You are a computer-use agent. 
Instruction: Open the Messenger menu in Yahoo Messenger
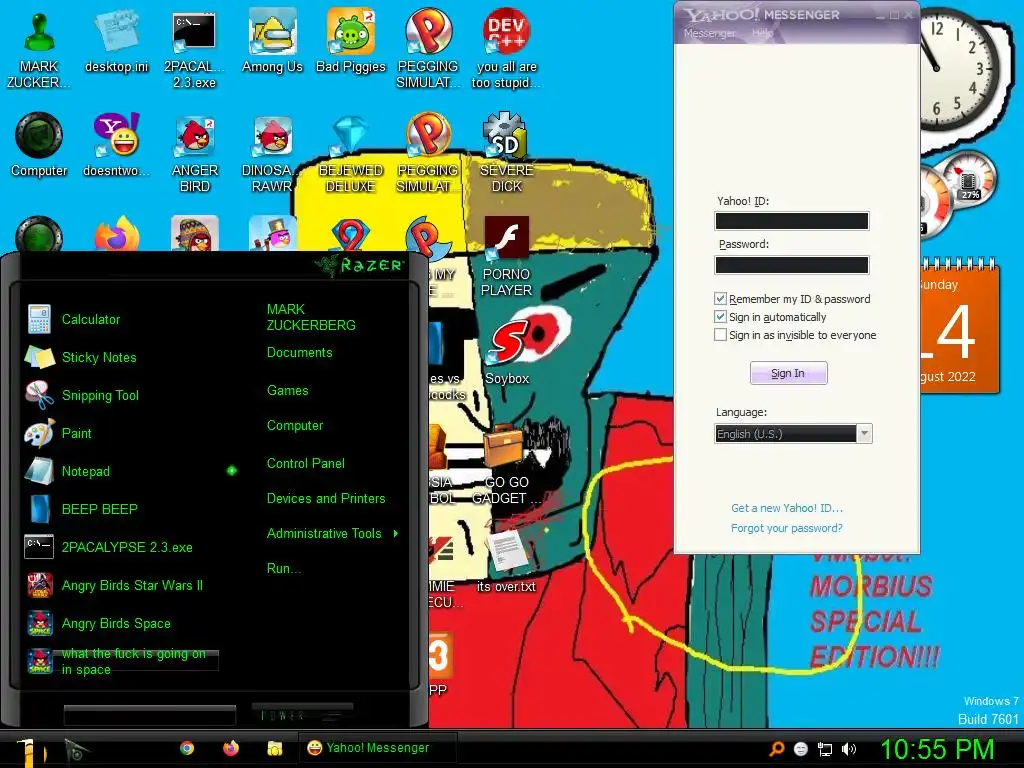[x=709, y=33]
